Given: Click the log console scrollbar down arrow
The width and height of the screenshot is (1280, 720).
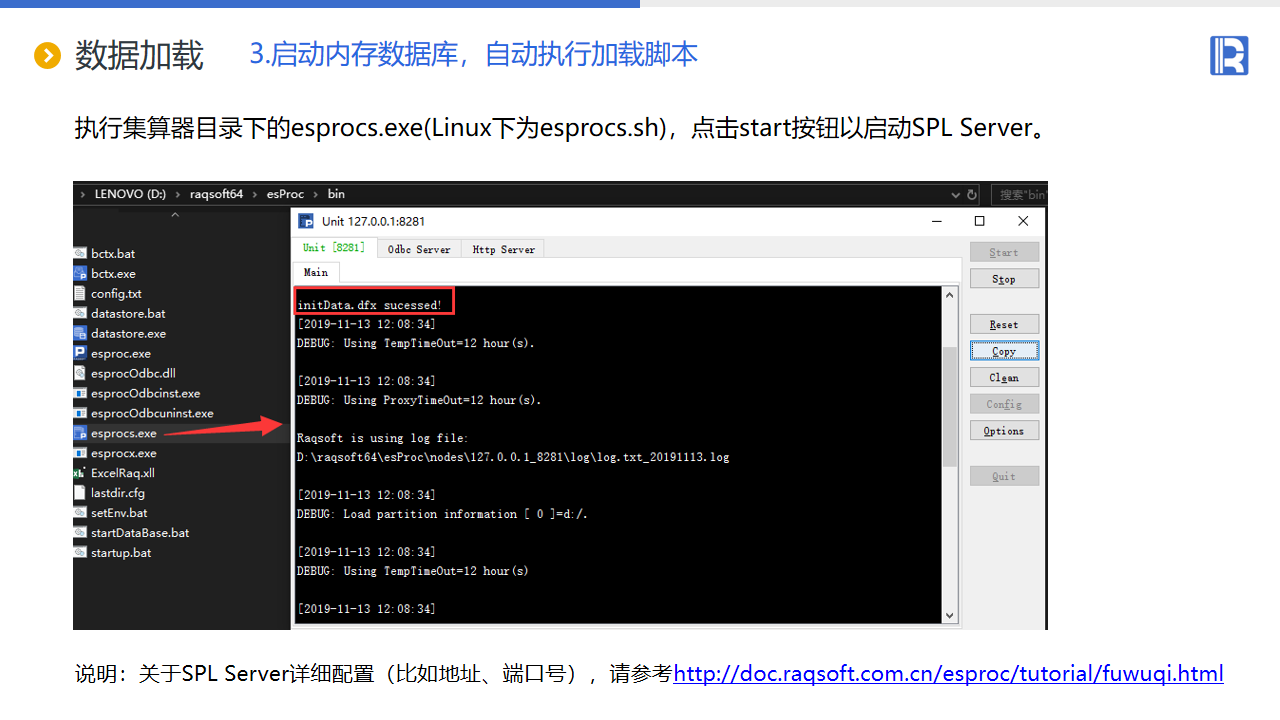Looking at the screenshot, I should (950, 615).
